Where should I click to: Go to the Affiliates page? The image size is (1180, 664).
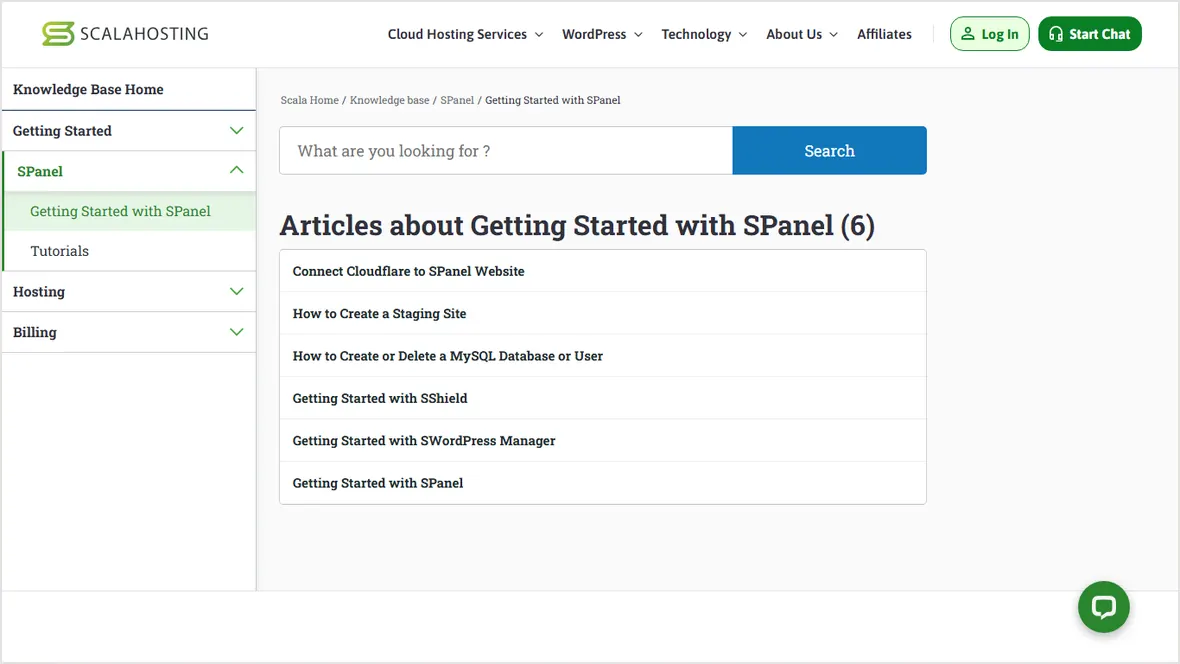883,34
